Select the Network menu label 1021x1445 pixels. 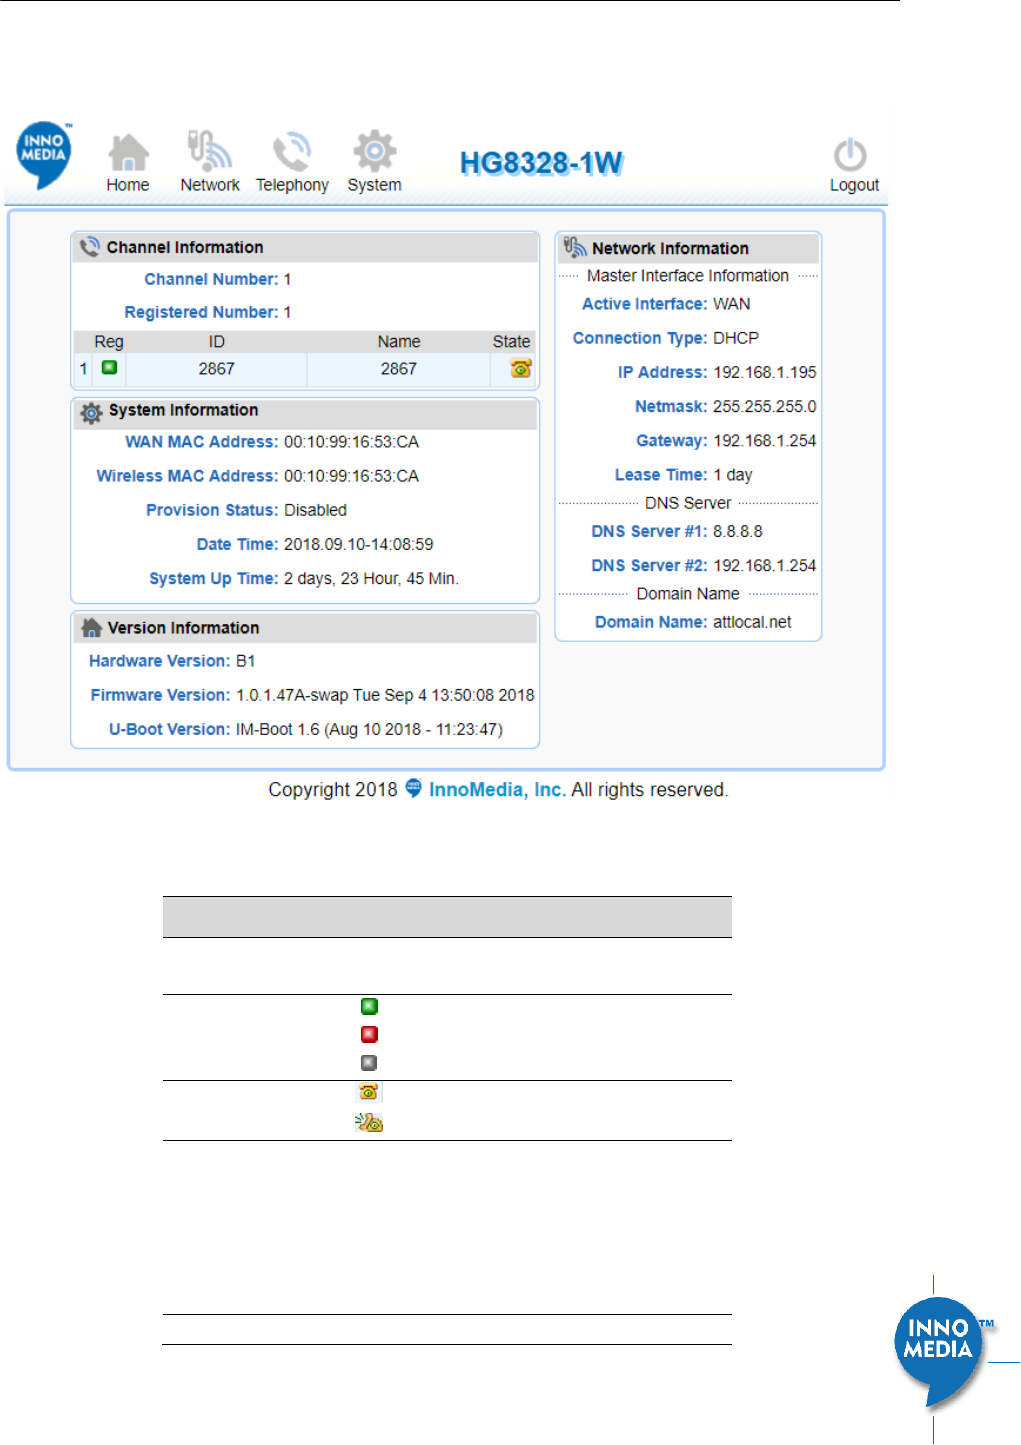point(210,185)
